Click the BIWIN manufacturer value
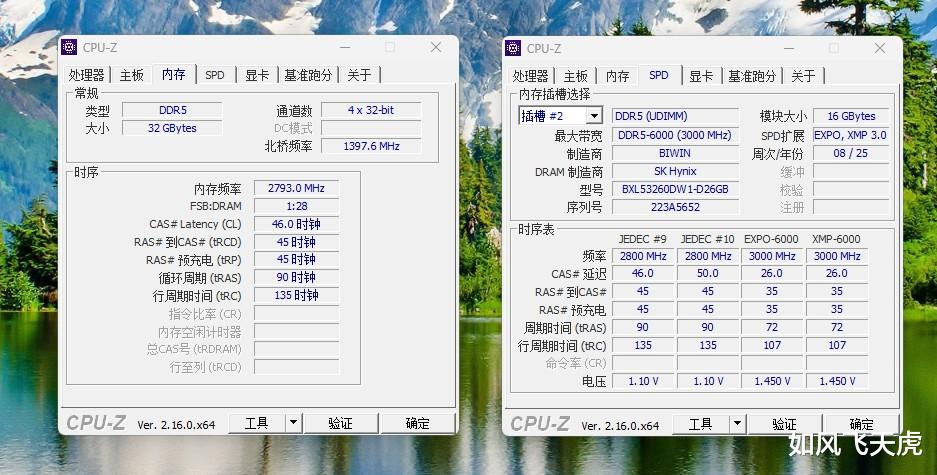Image resolution: width=937 pixels, height=475 pixels. click(675, 153)
